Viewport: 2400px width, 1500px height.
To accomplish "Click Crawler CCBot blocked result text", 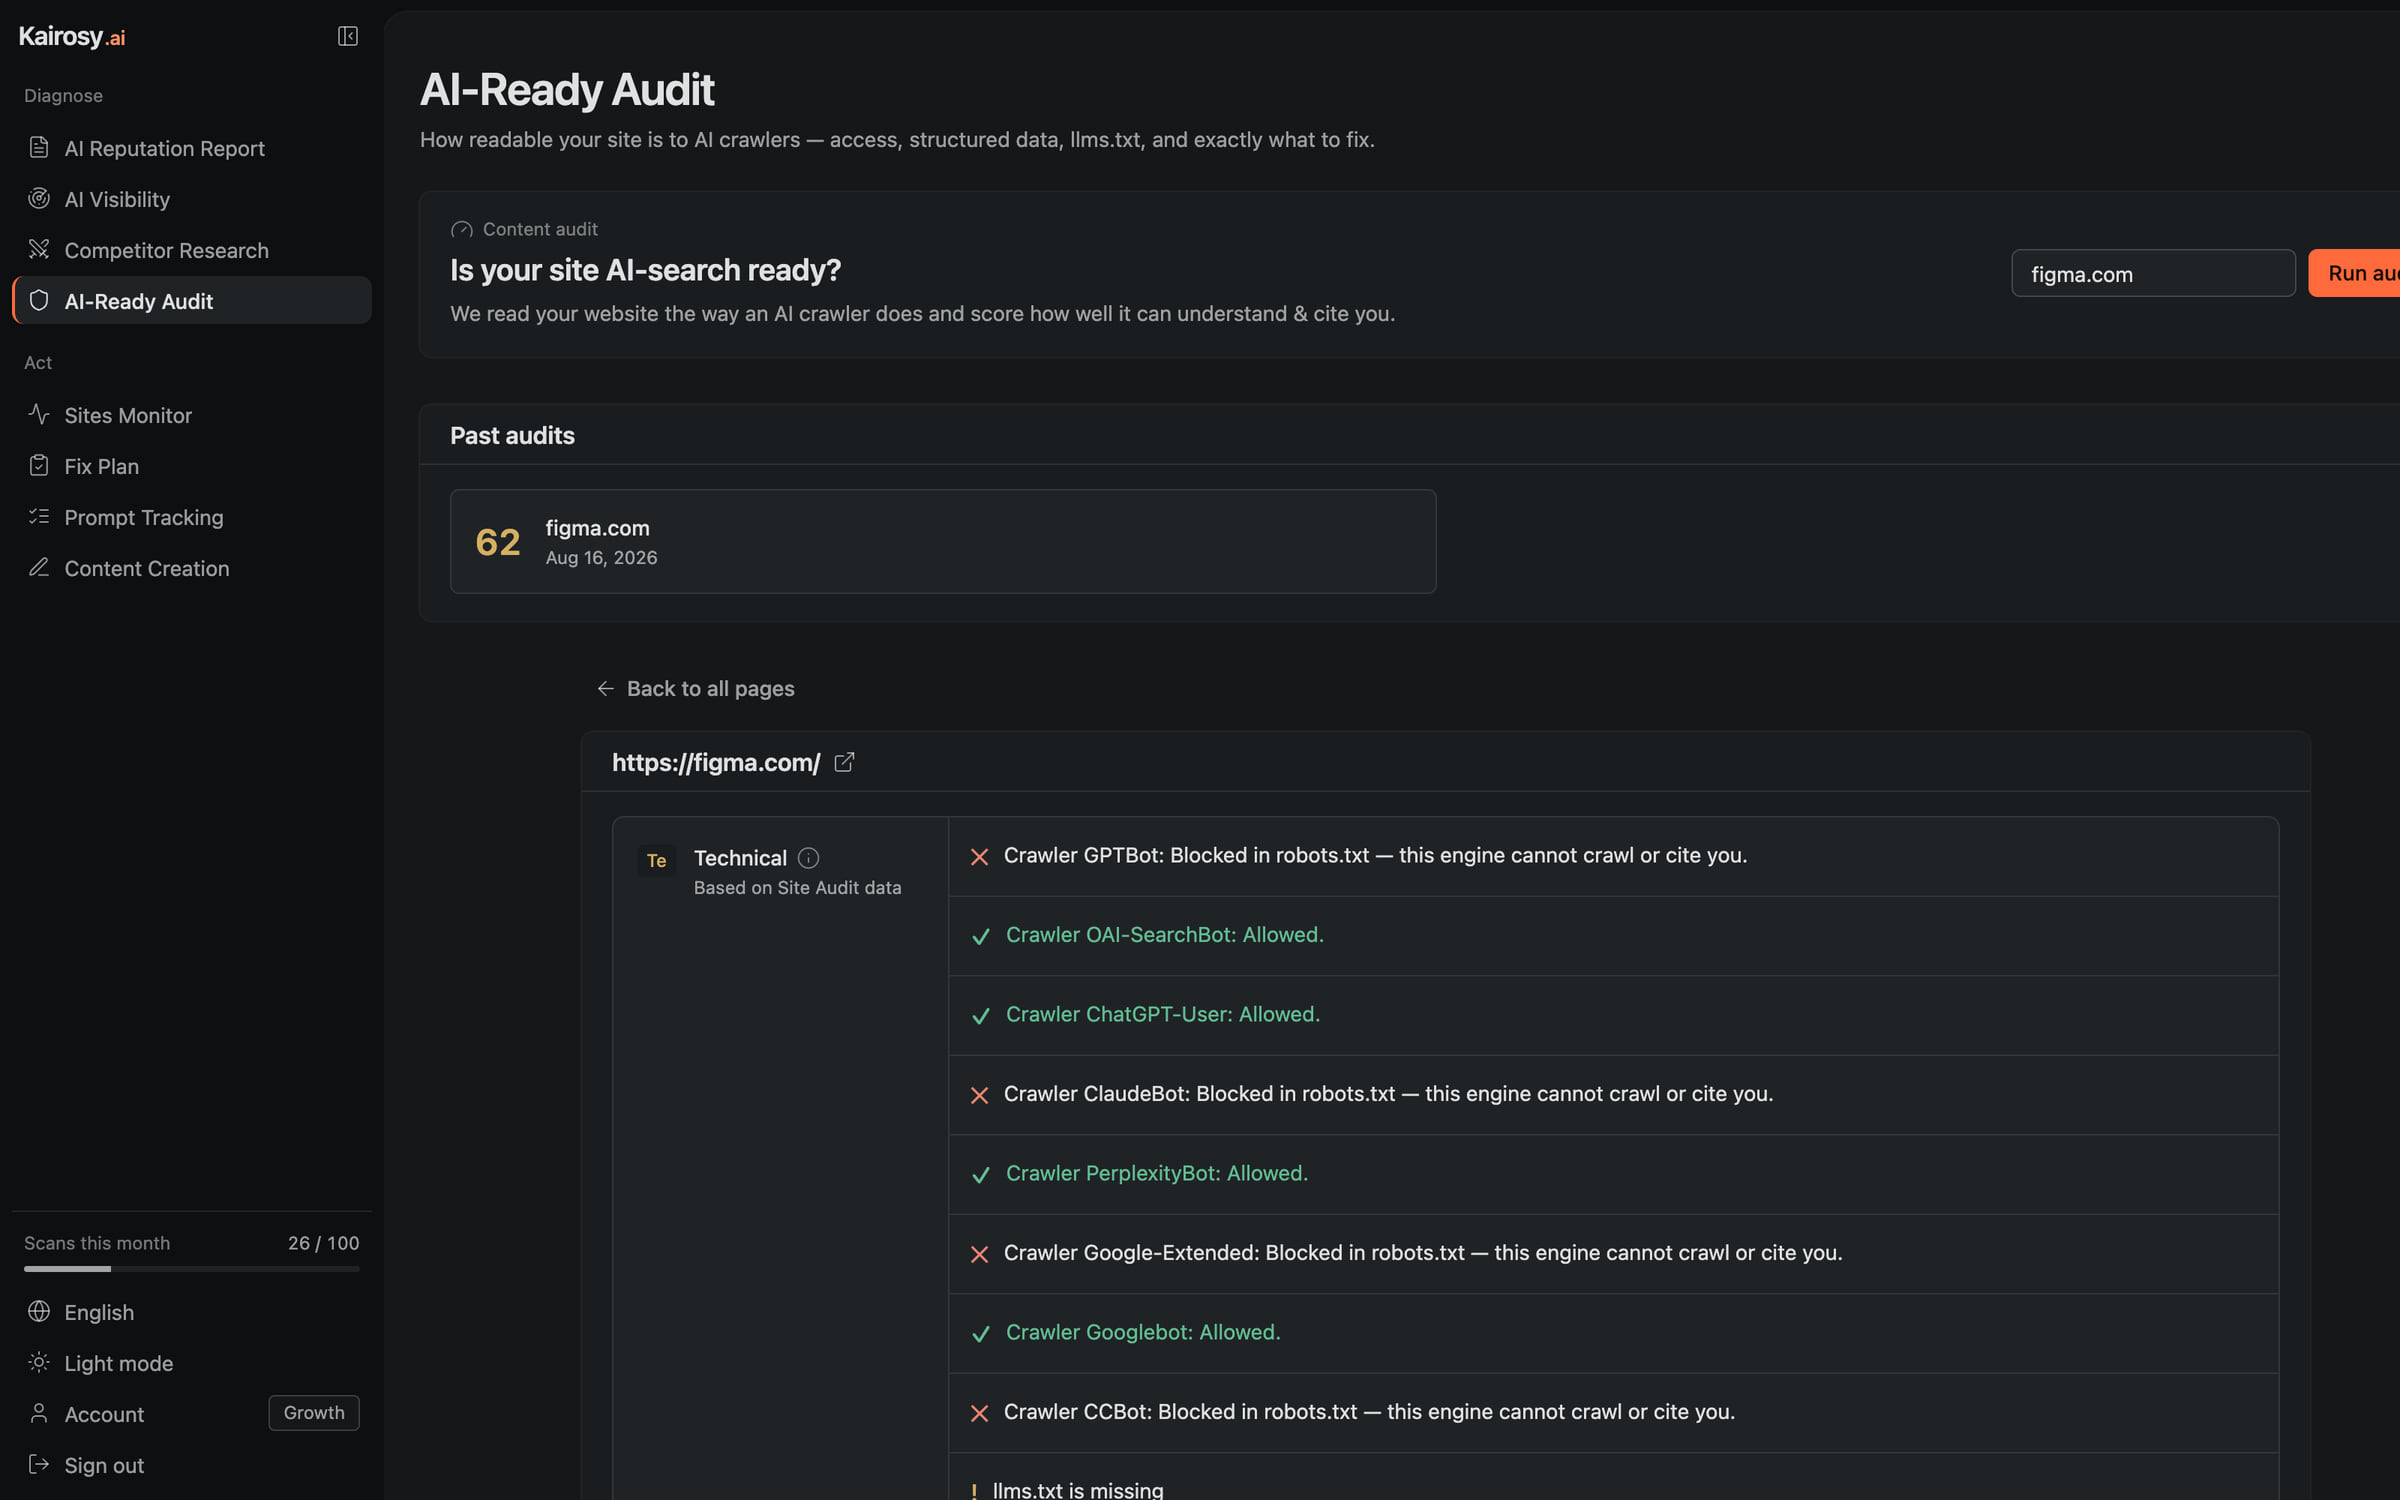I will [1369, 1411].
